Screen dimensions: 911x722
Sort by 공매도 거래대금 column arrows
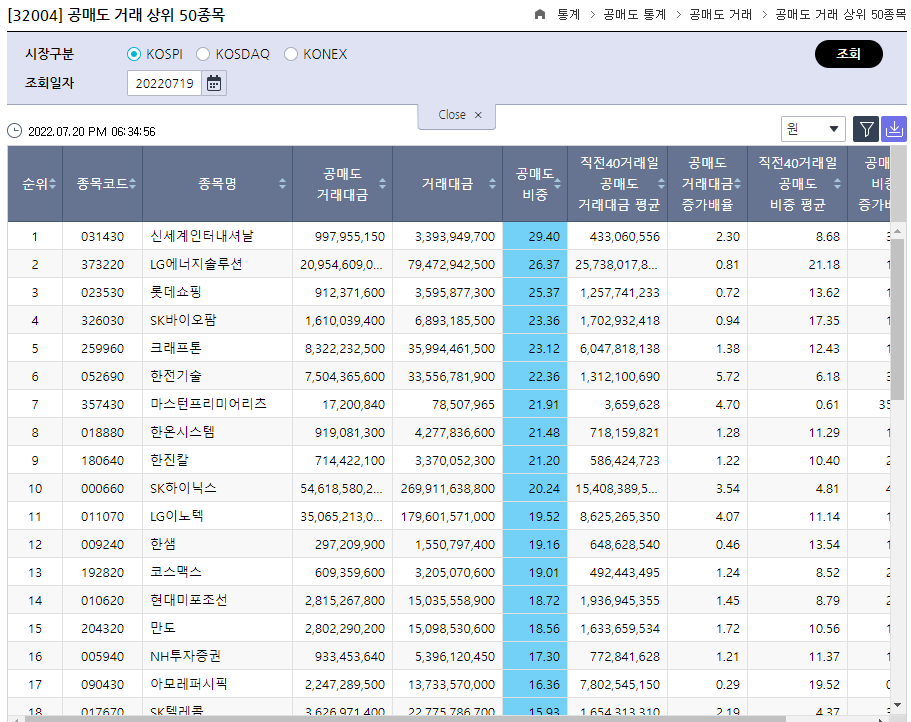click(x=382, y=184)
